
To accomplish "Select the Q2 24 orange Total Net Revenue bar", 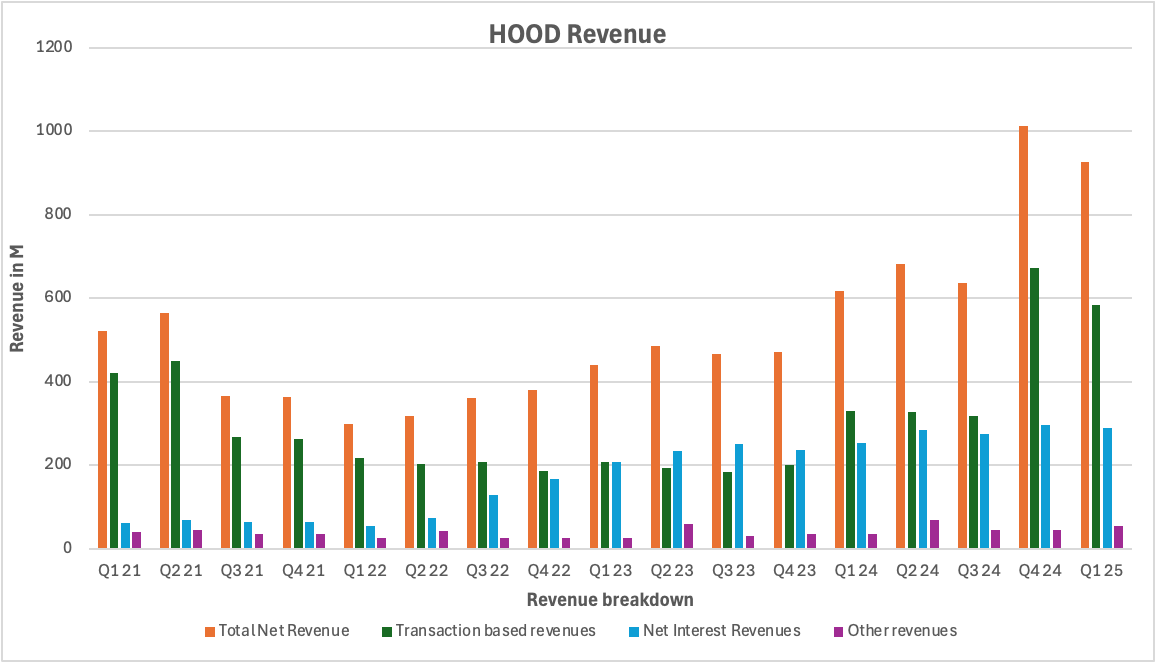I will tap(900, 406).
